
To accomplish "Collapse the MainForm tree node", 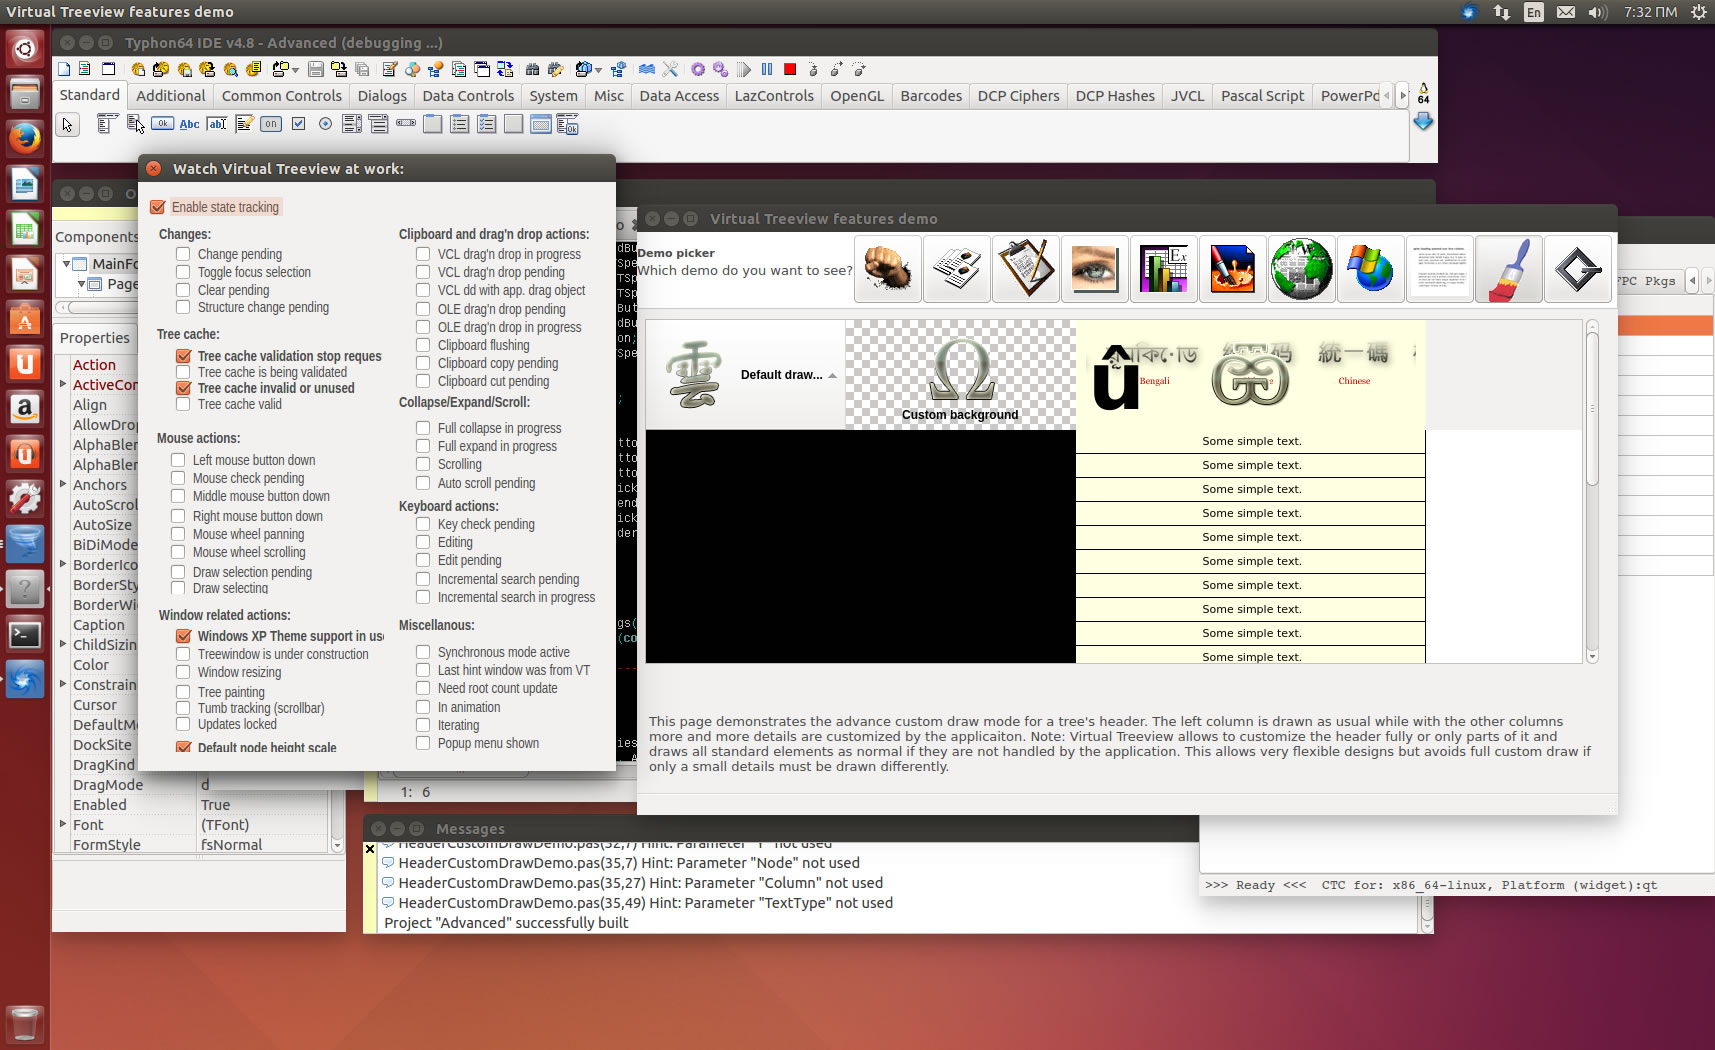I will coord(66,263).
